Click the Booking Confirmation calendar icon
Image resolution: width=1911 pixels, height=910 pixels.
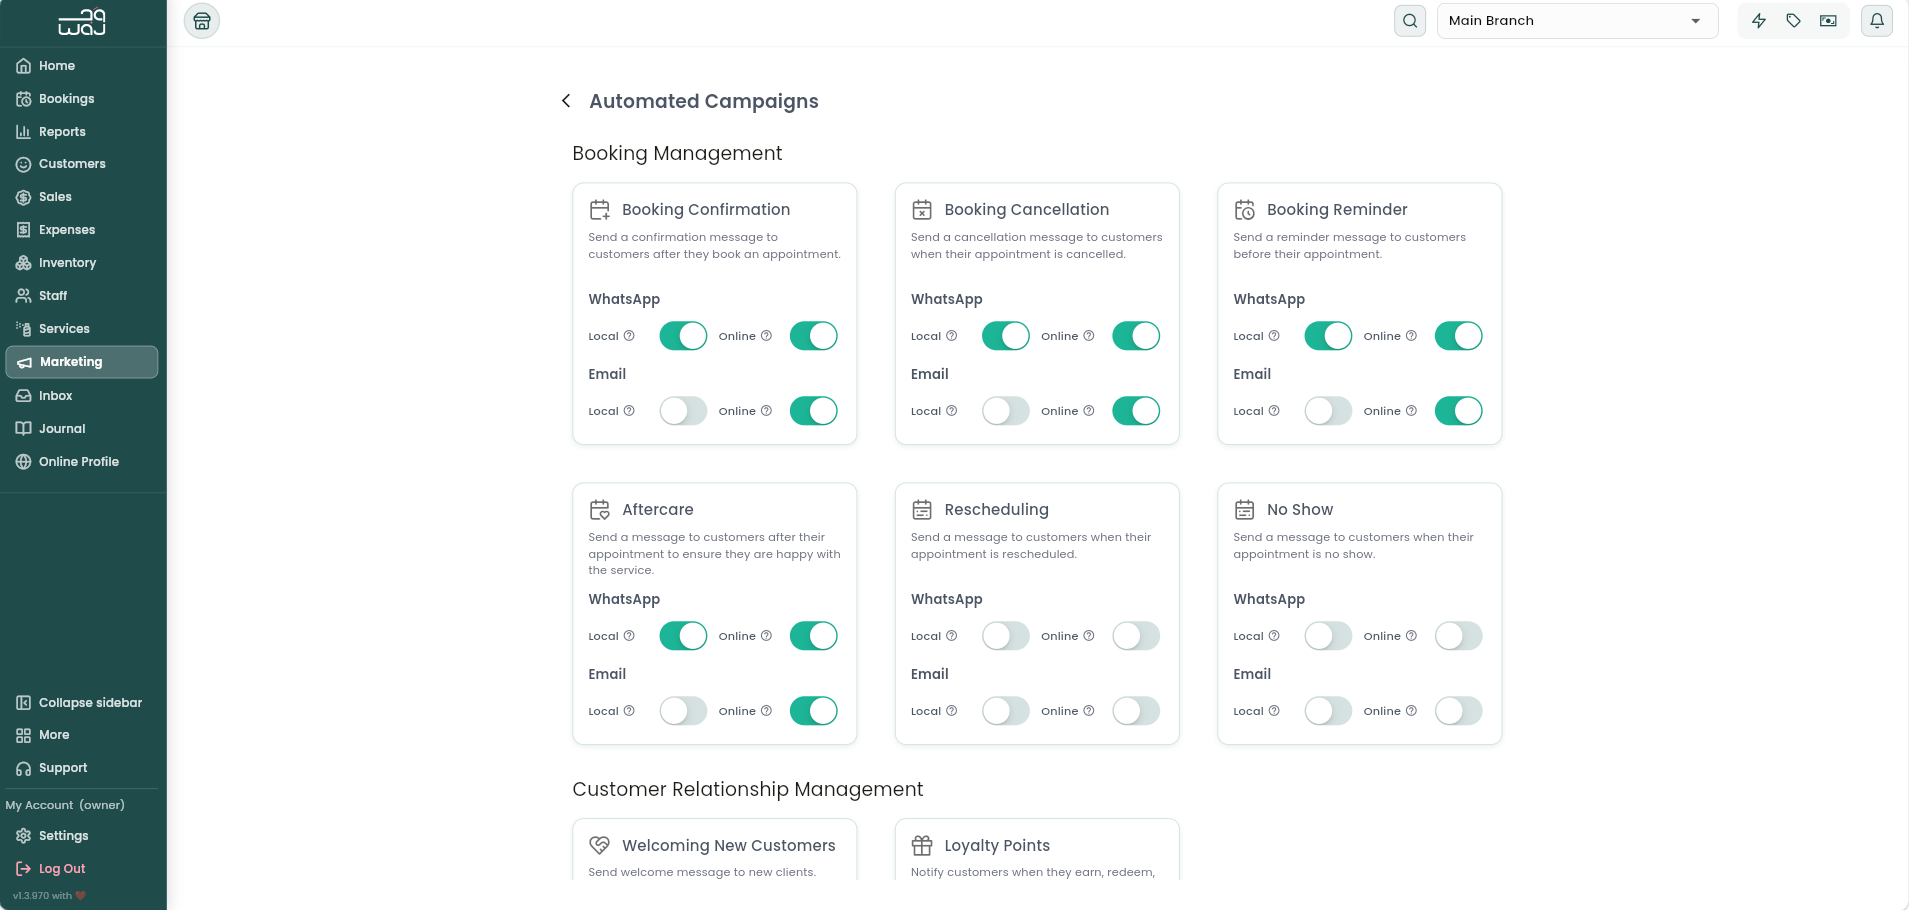click(600, 210)
